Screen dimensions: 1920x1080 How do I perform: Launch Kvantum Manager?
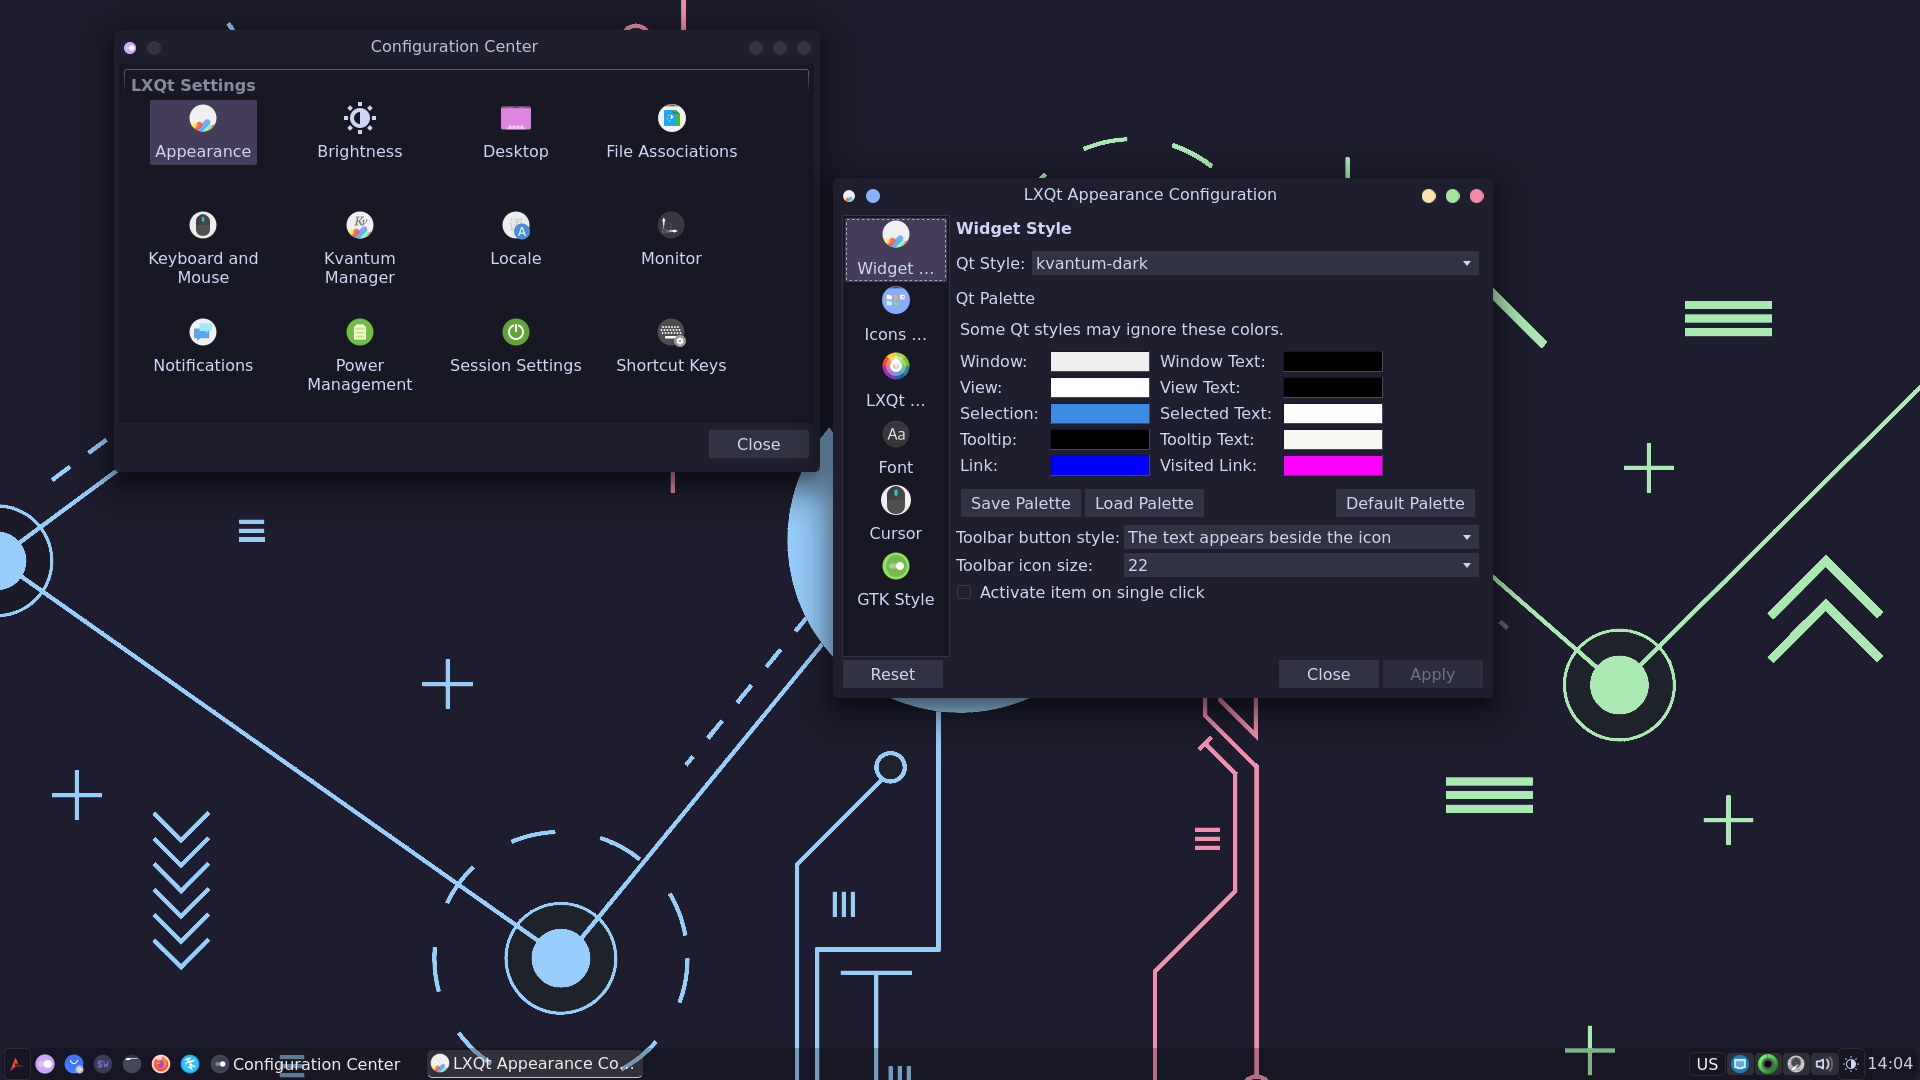(359, 248)
